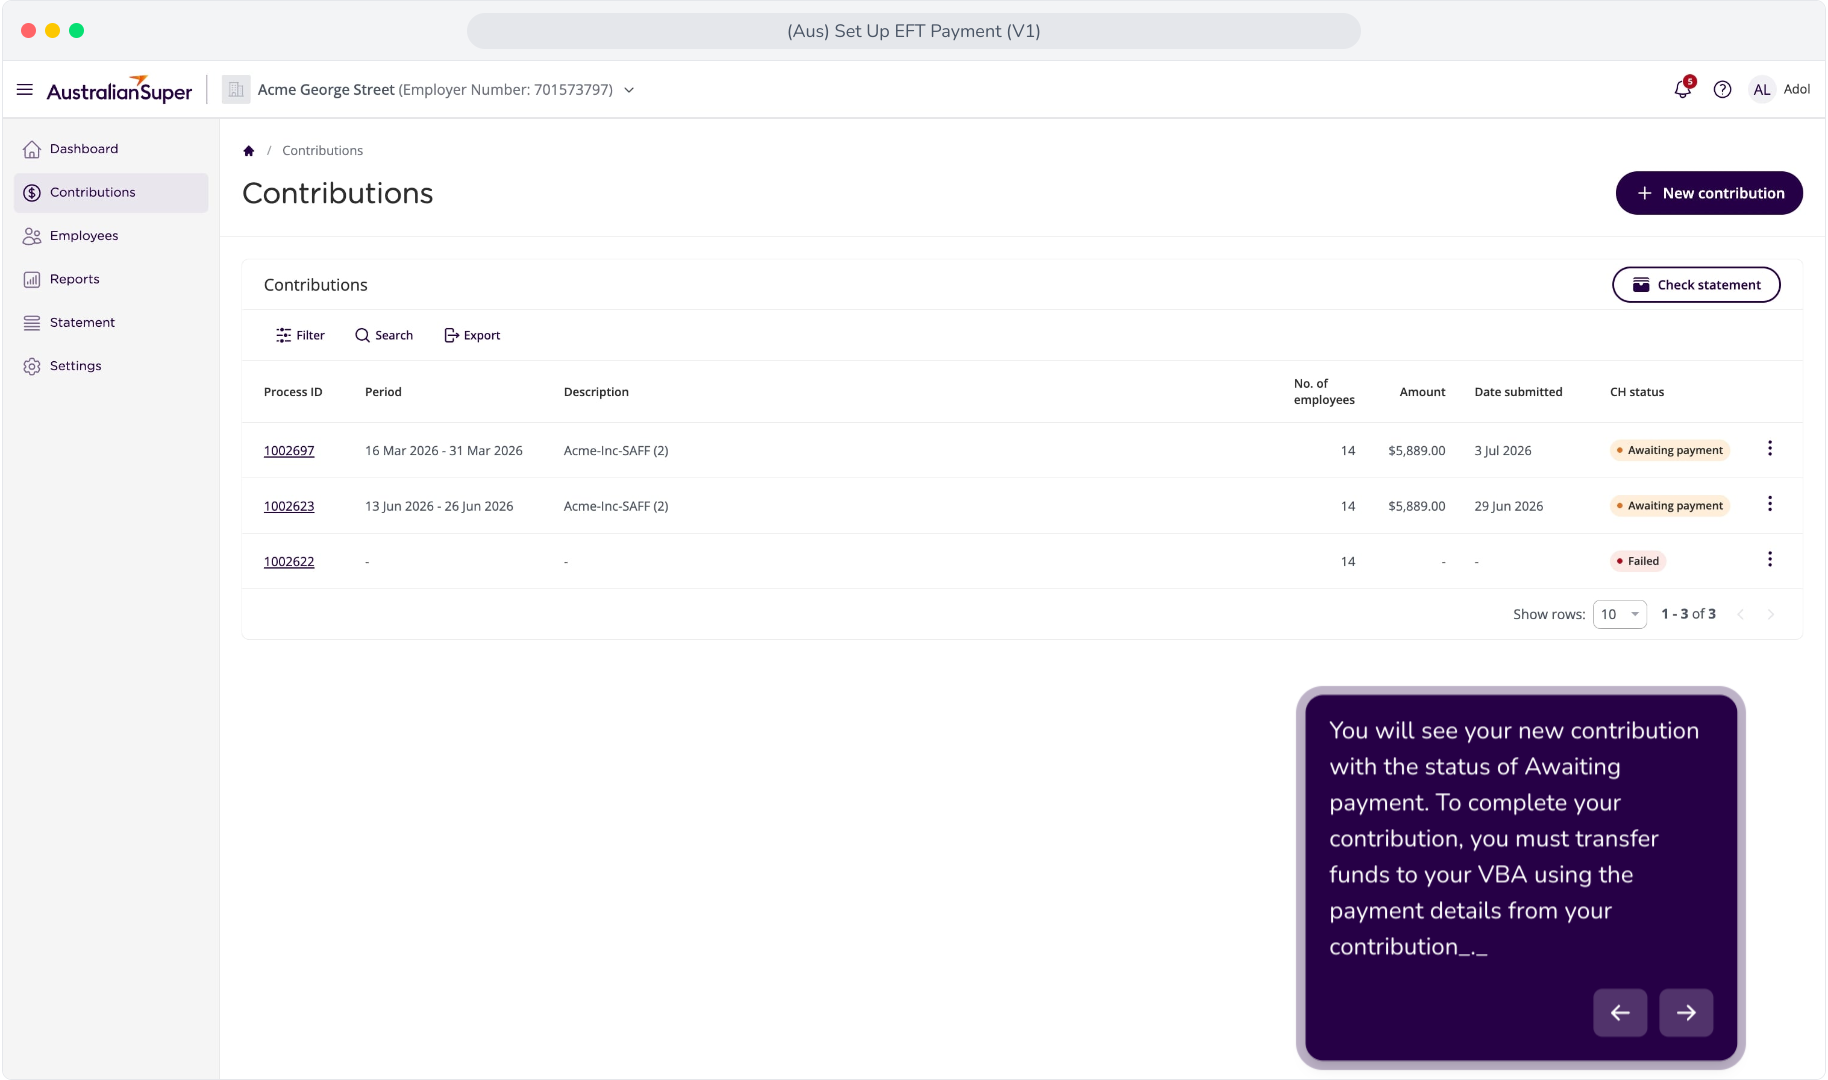
Task: Click the Amount column header
Action: [1422, 392]
